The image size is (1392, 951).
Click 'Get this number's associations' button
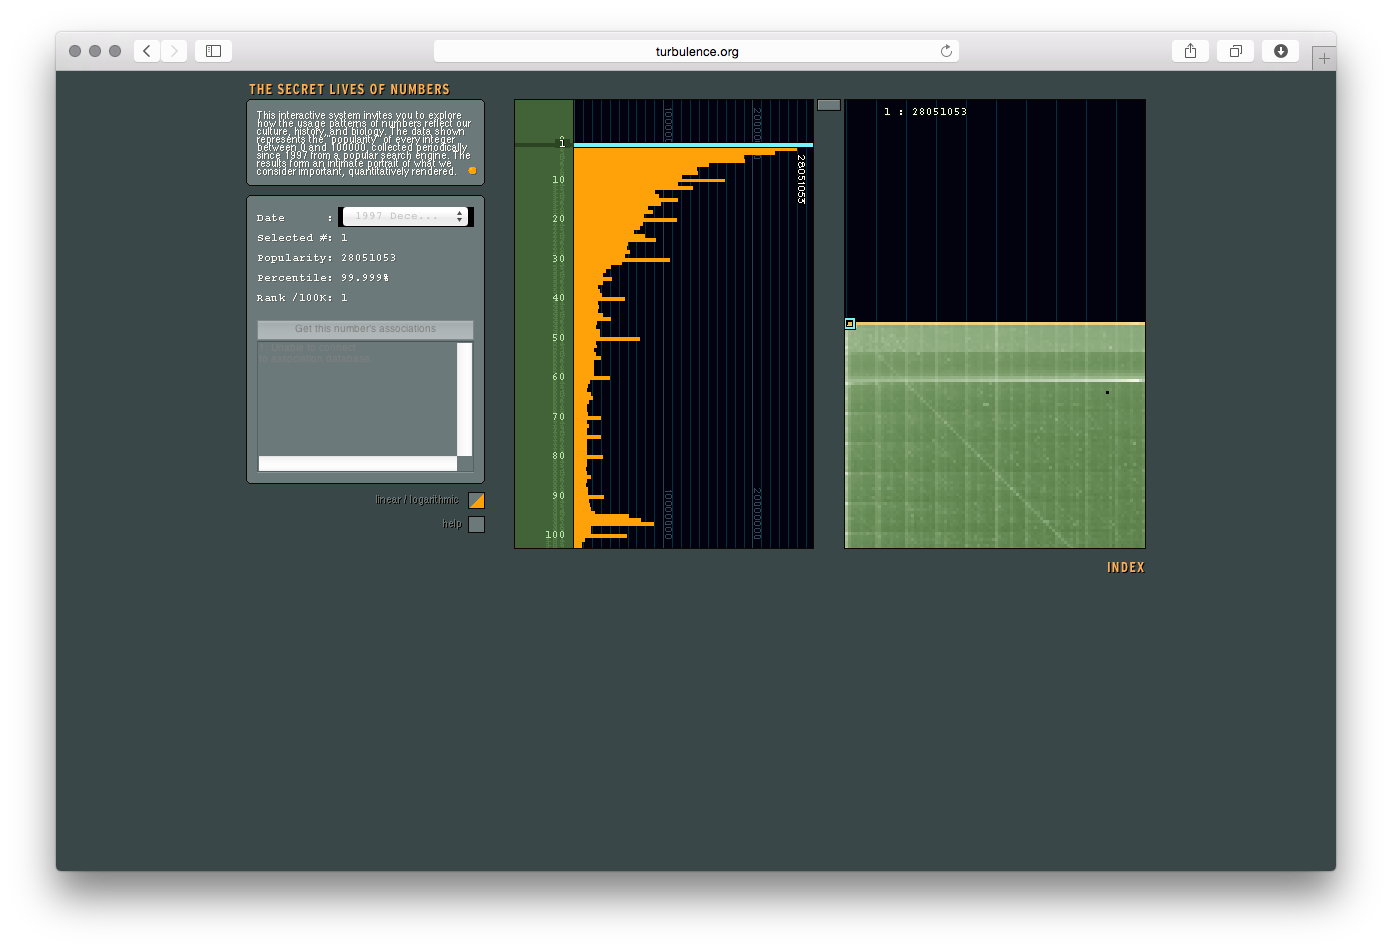(365, 329)
